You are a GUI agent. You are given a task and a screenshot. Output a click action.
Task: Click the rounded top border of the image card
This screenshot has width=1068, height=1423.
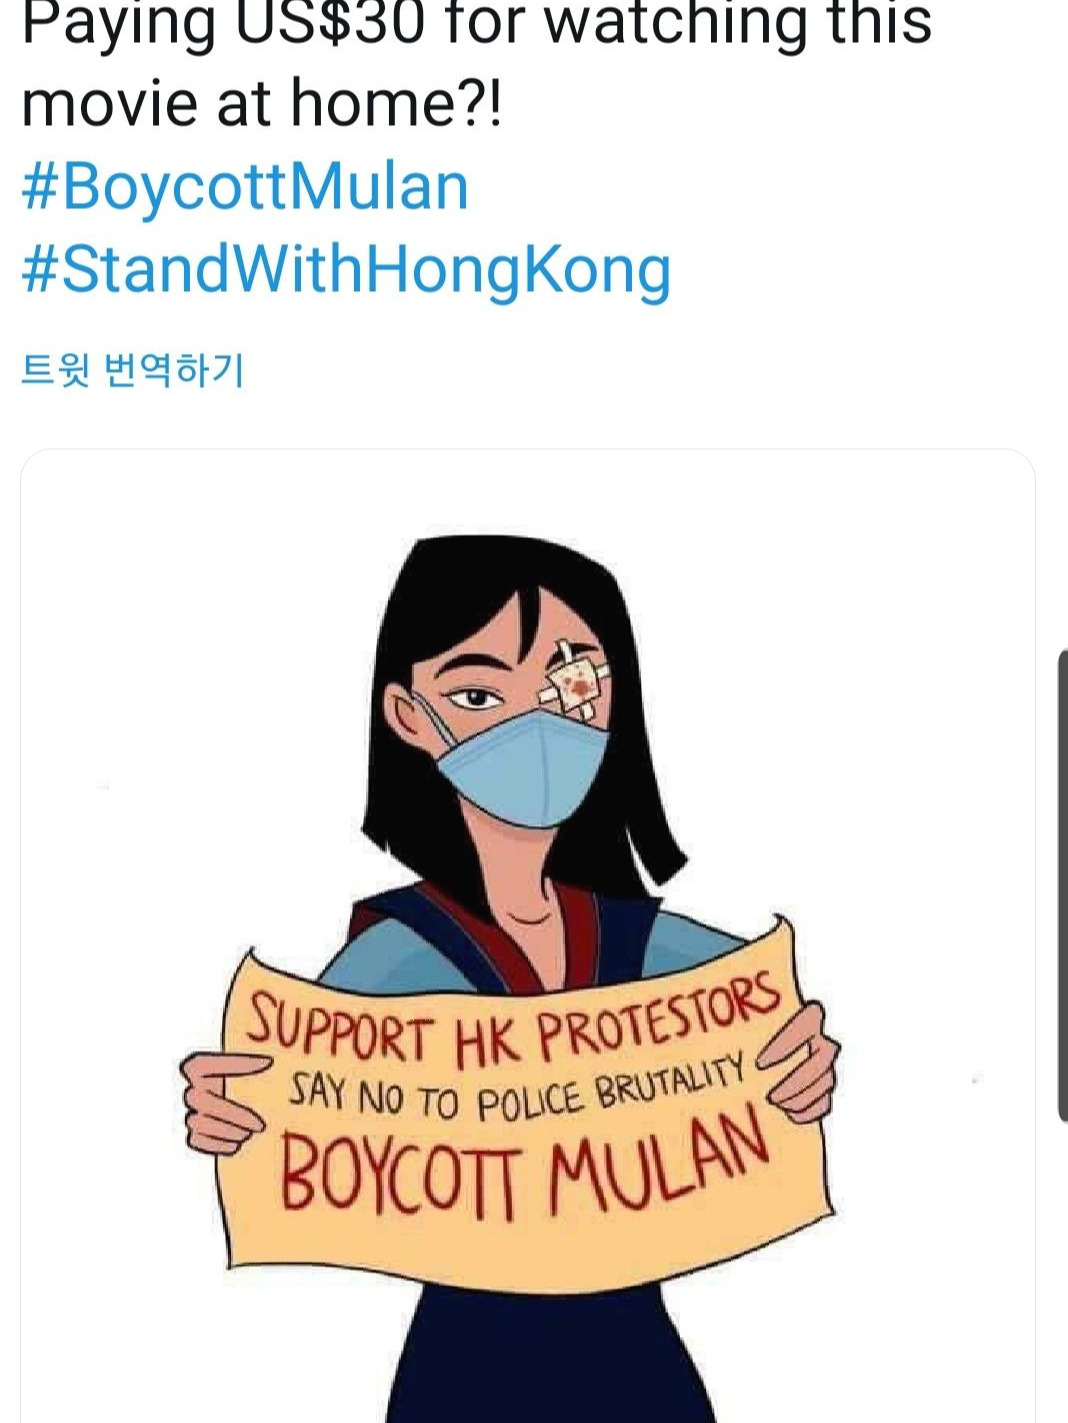528,450
